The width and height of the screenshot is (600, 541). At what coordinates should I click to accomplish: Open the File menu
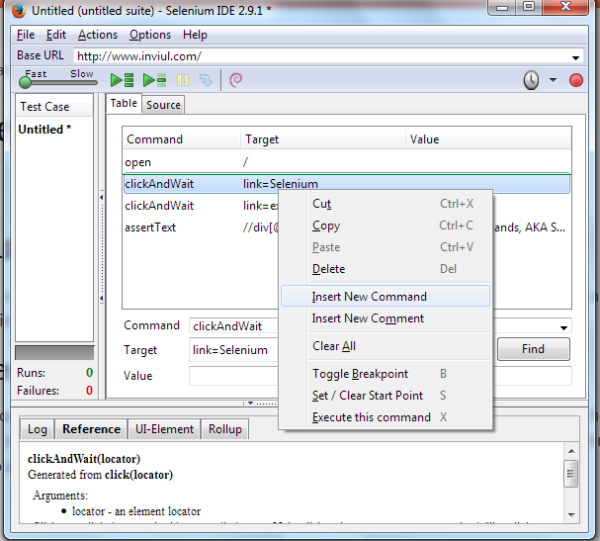26,35
